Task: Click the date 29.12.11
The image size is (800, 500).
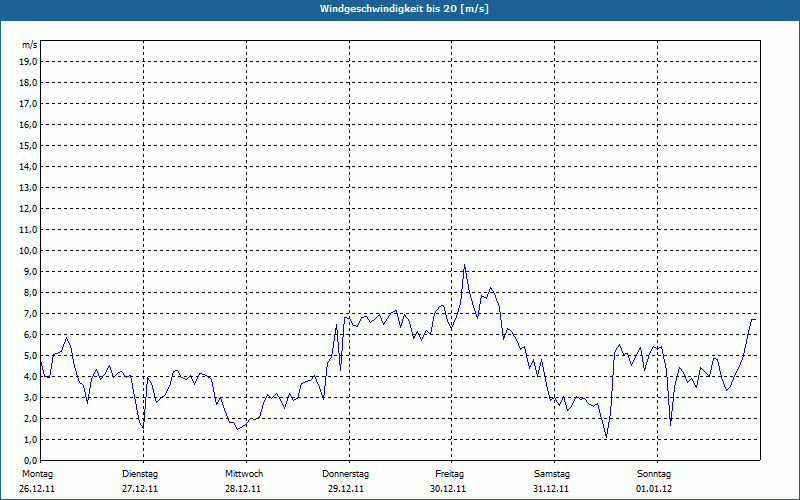Action: pos(346,489)
